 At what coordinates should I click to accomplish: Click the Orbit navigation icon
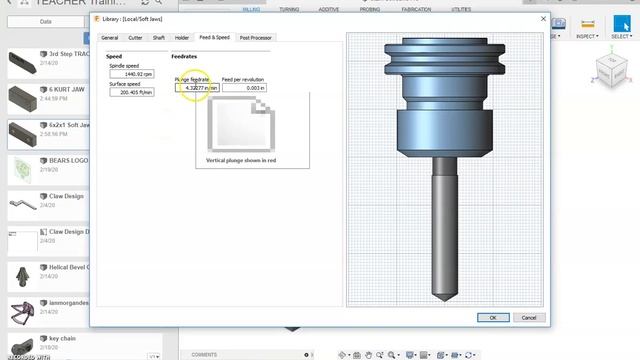(x=342, y=355)
